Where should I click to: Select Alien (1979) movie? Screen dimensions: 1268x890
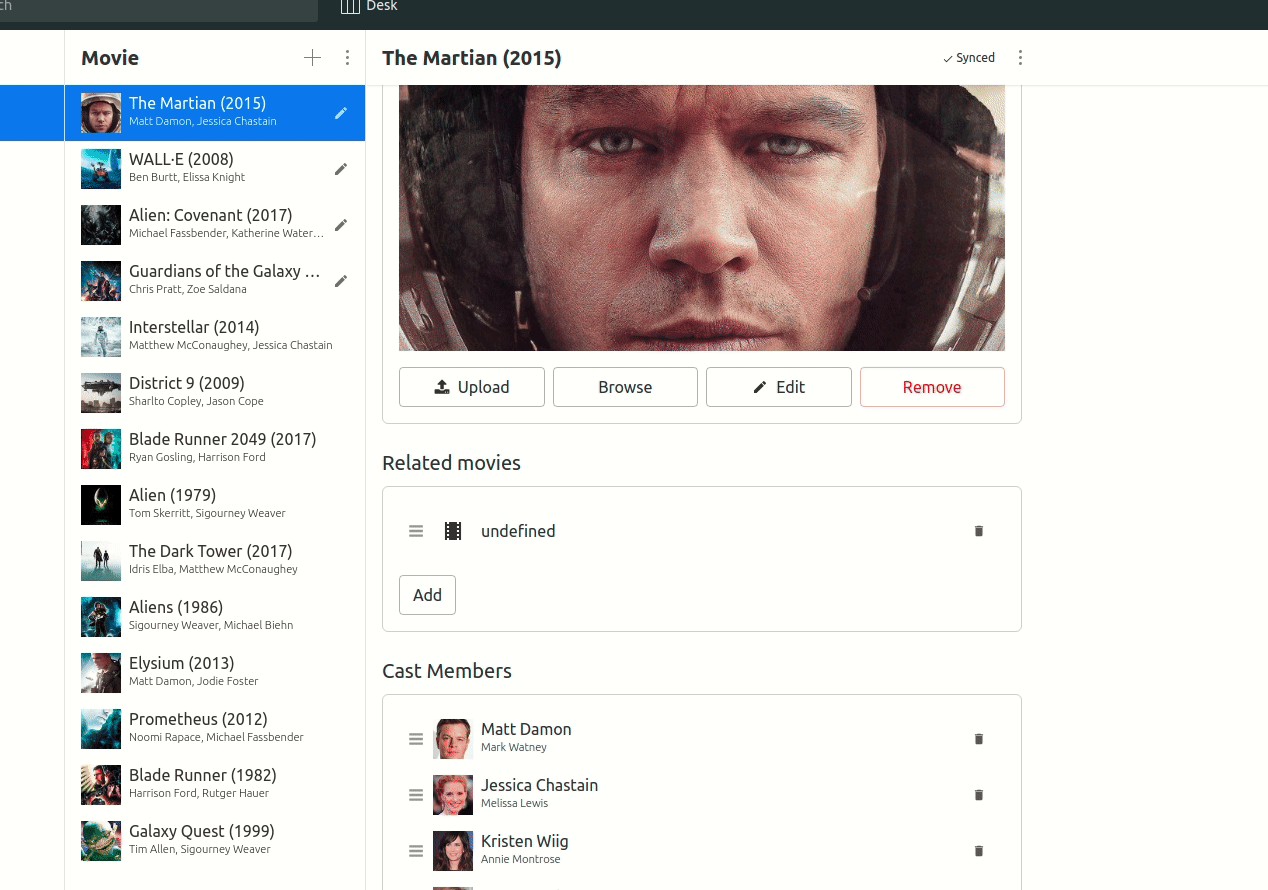(215, 505)
